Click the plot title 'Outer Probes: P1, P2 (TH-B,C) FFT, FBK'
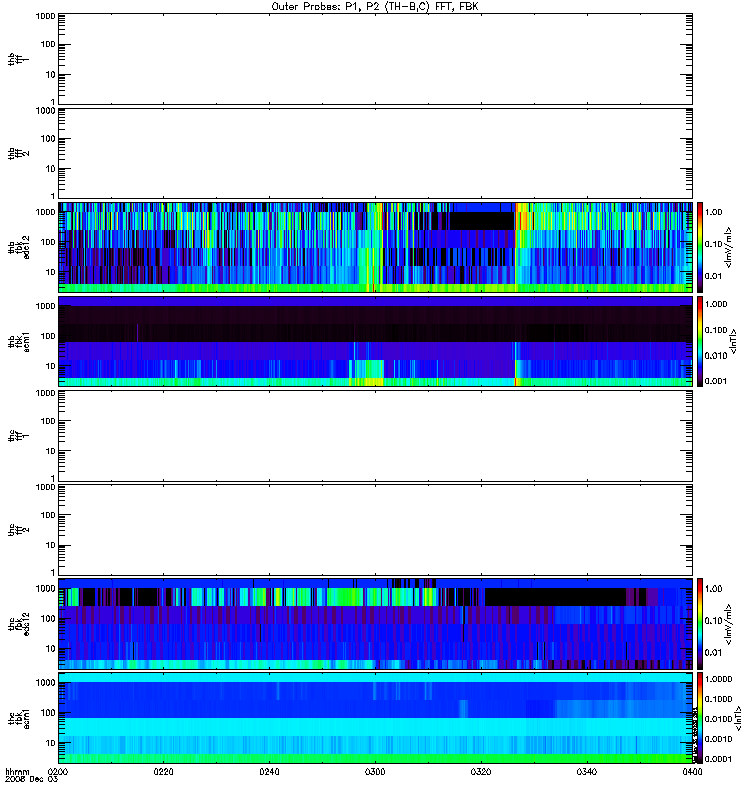750x800 pixels. click(375, 7)
